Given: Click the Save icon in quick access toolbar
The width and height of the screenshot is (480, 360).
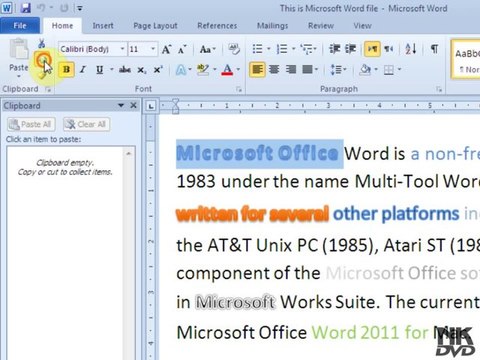Looking at the screenshot, I should click(25, 8).
